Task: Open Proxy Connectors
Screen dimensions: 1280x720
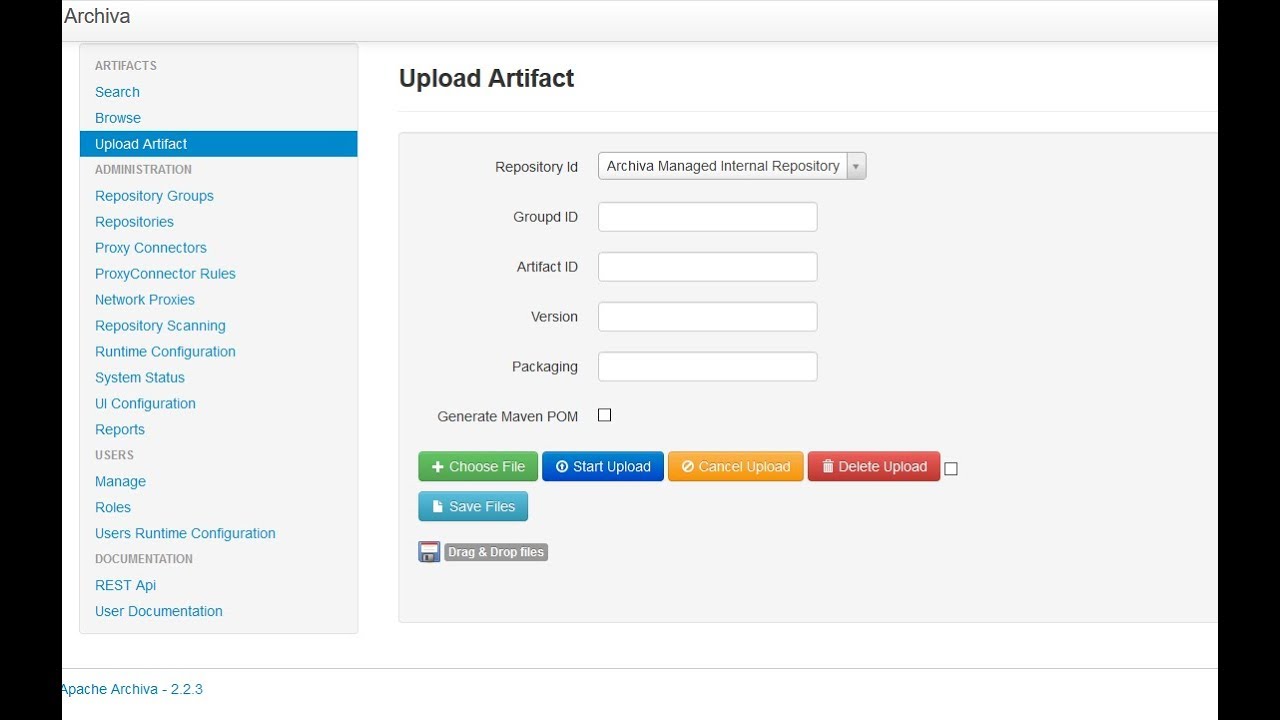Action: click(151, 248)
